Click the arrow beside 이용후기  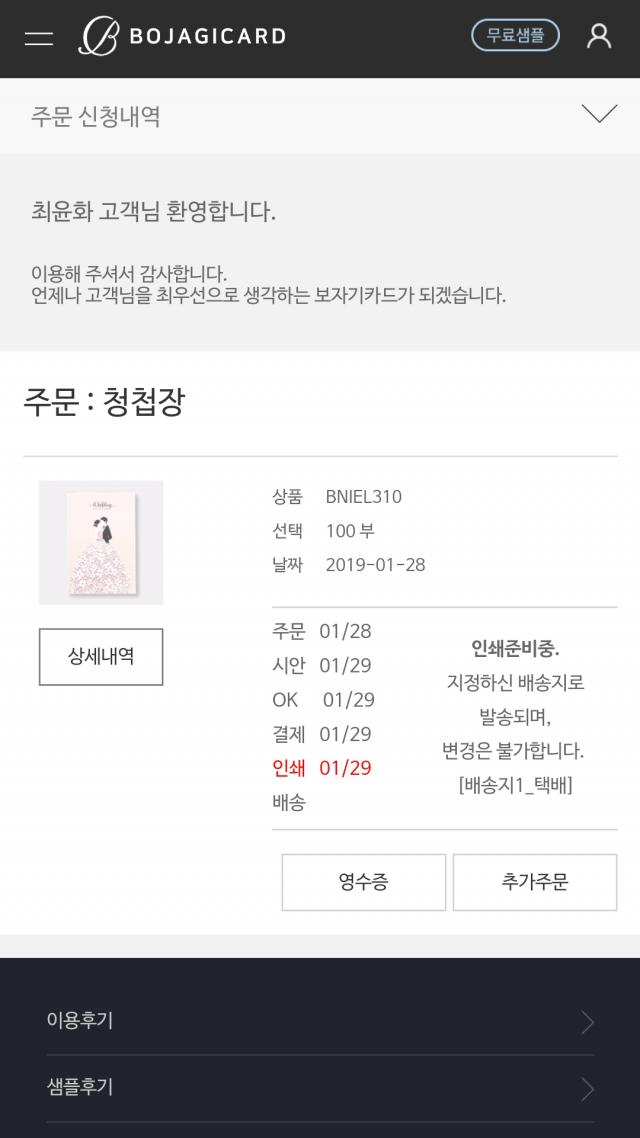(587, 1022)
